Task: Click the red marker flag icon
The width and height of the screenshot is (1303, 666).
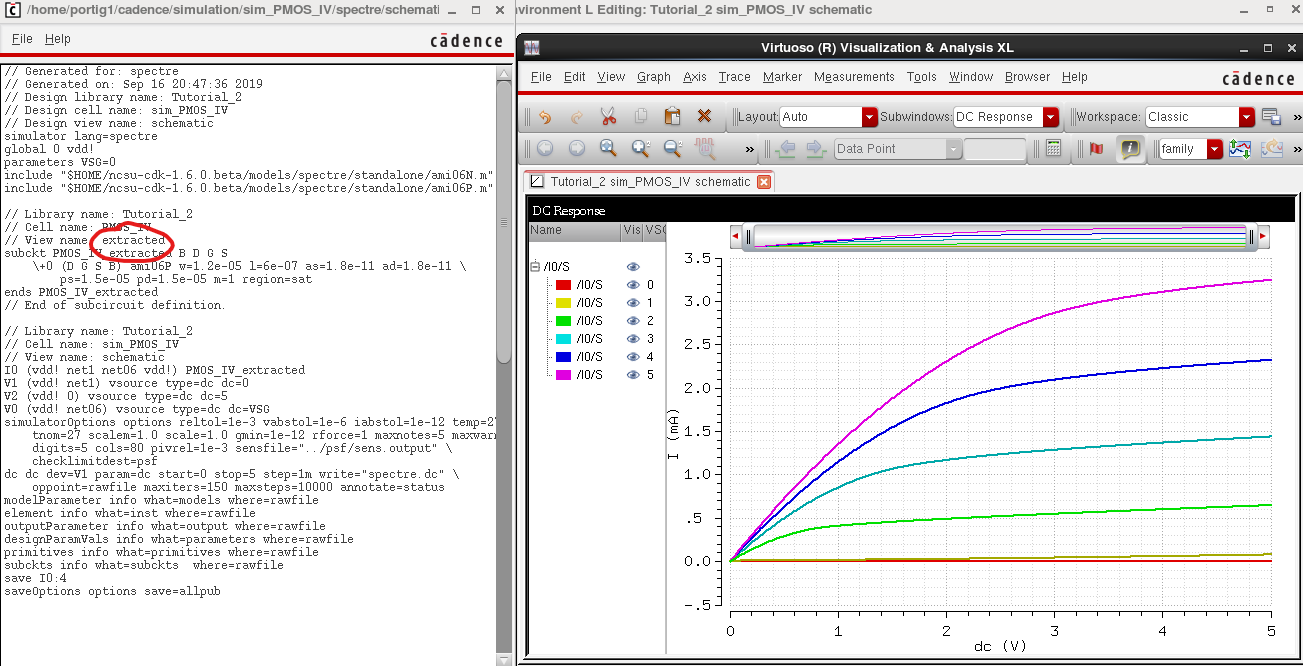Action: (x=1096, y=149)
